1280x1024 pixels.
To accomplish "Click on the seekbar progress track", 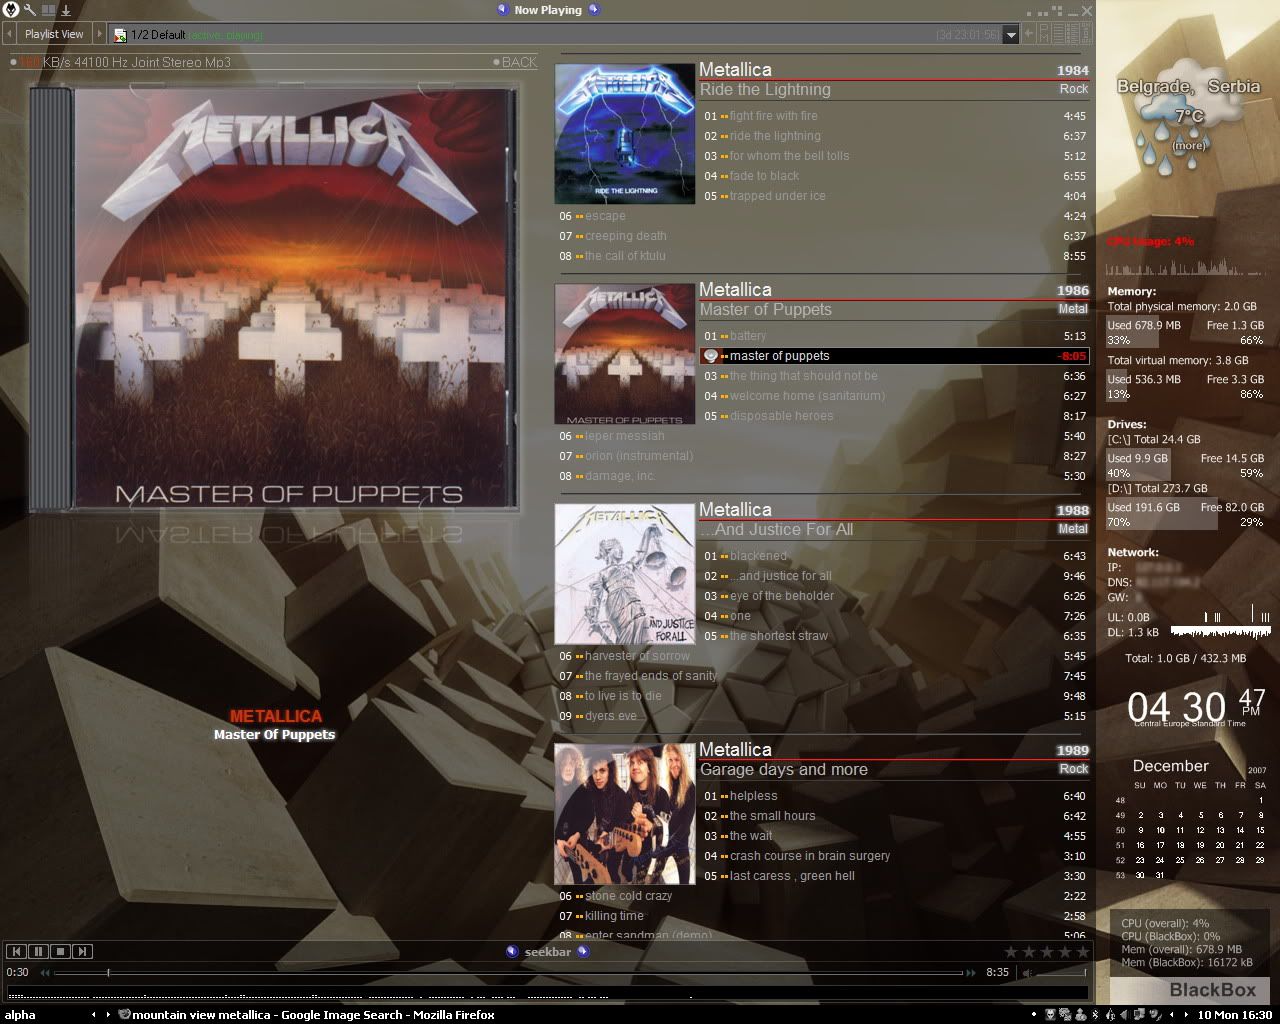I will tap(508, 972).
